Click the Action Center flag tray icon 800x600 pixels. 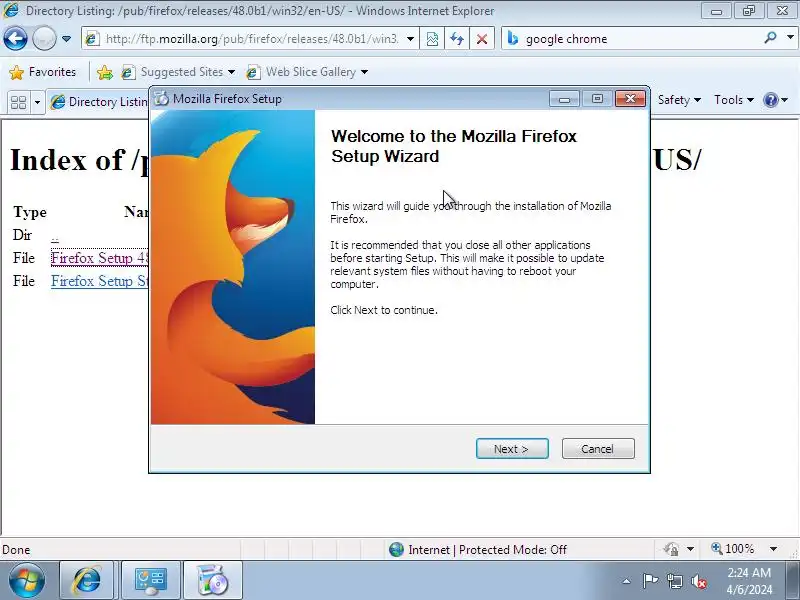coord(649,581)
